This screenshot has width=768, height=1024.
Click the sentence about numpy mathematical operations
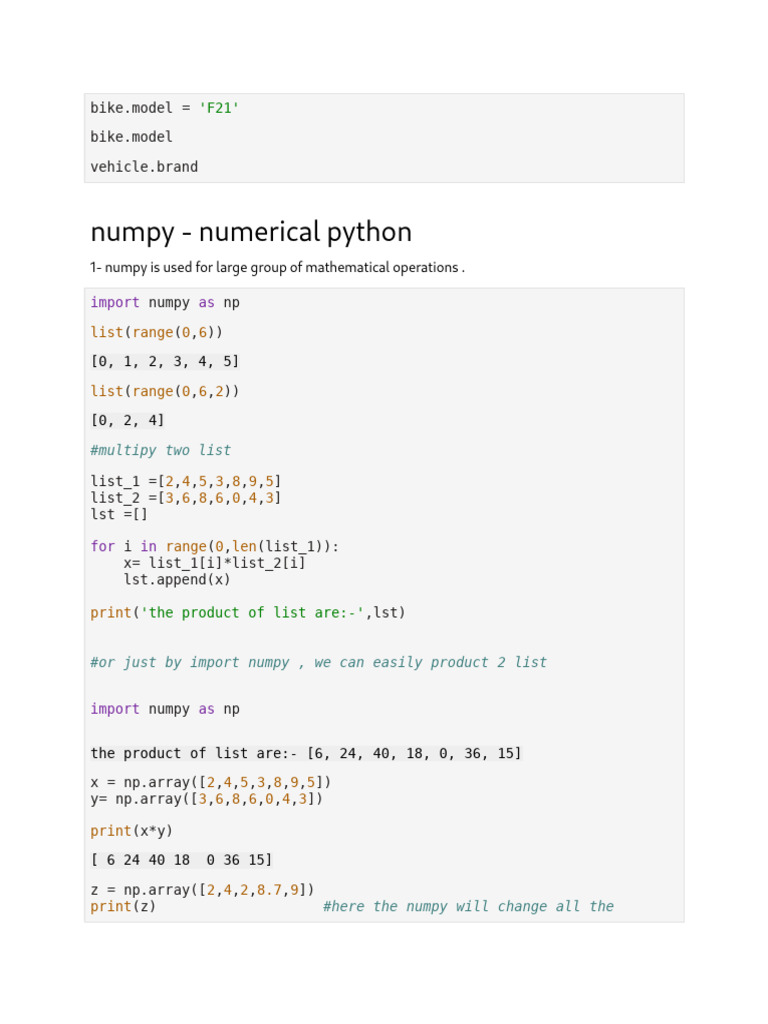(x=277, y=267)
